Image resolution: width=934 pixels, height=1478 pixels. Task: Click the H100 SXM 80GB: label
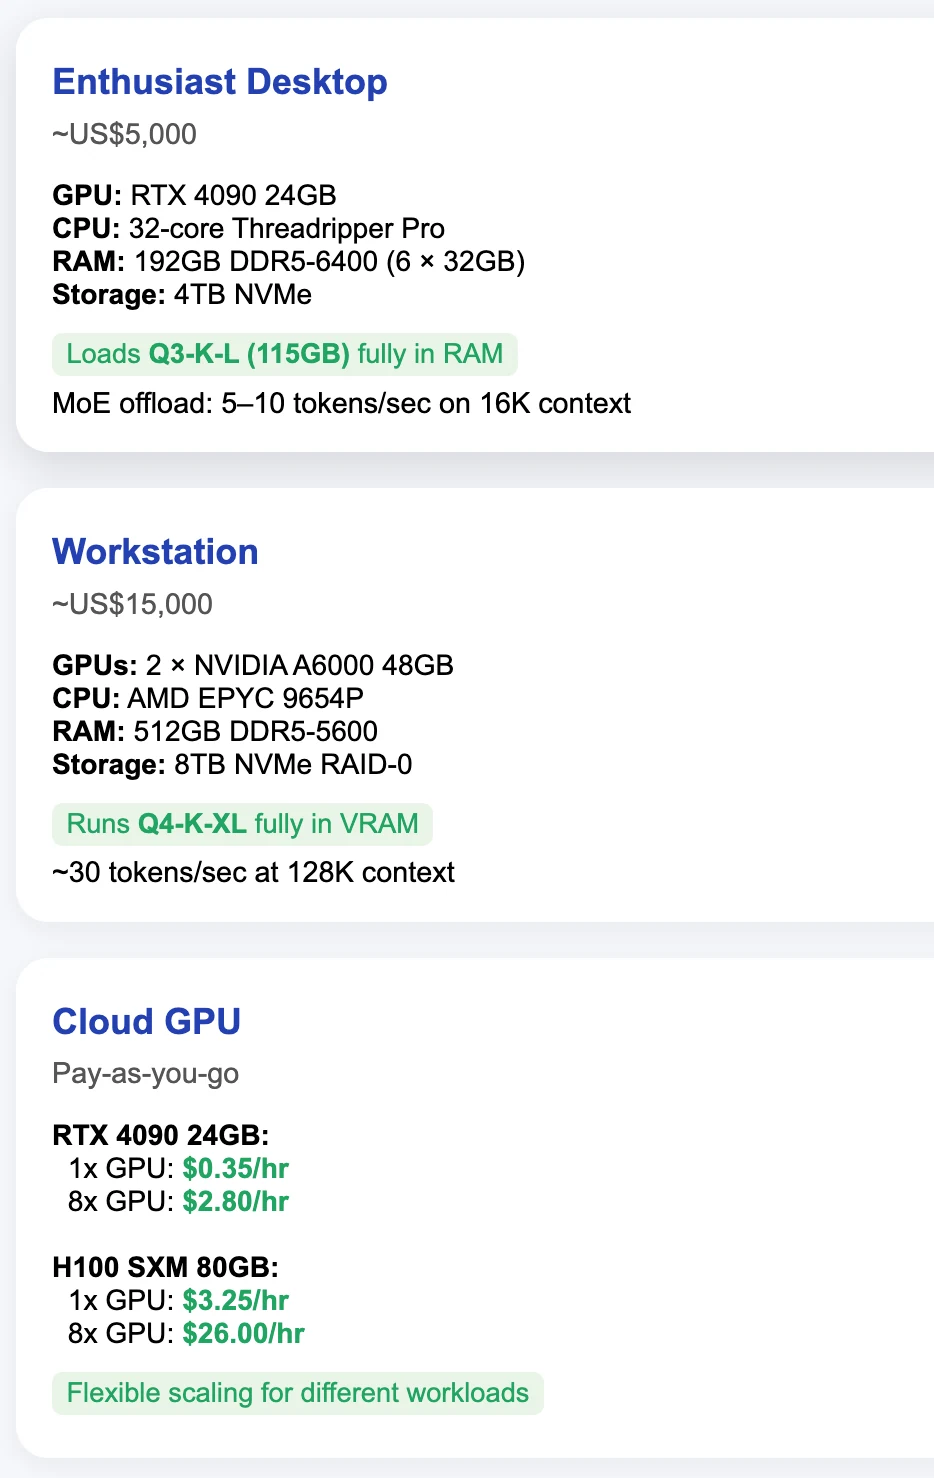click(166, 1267)
